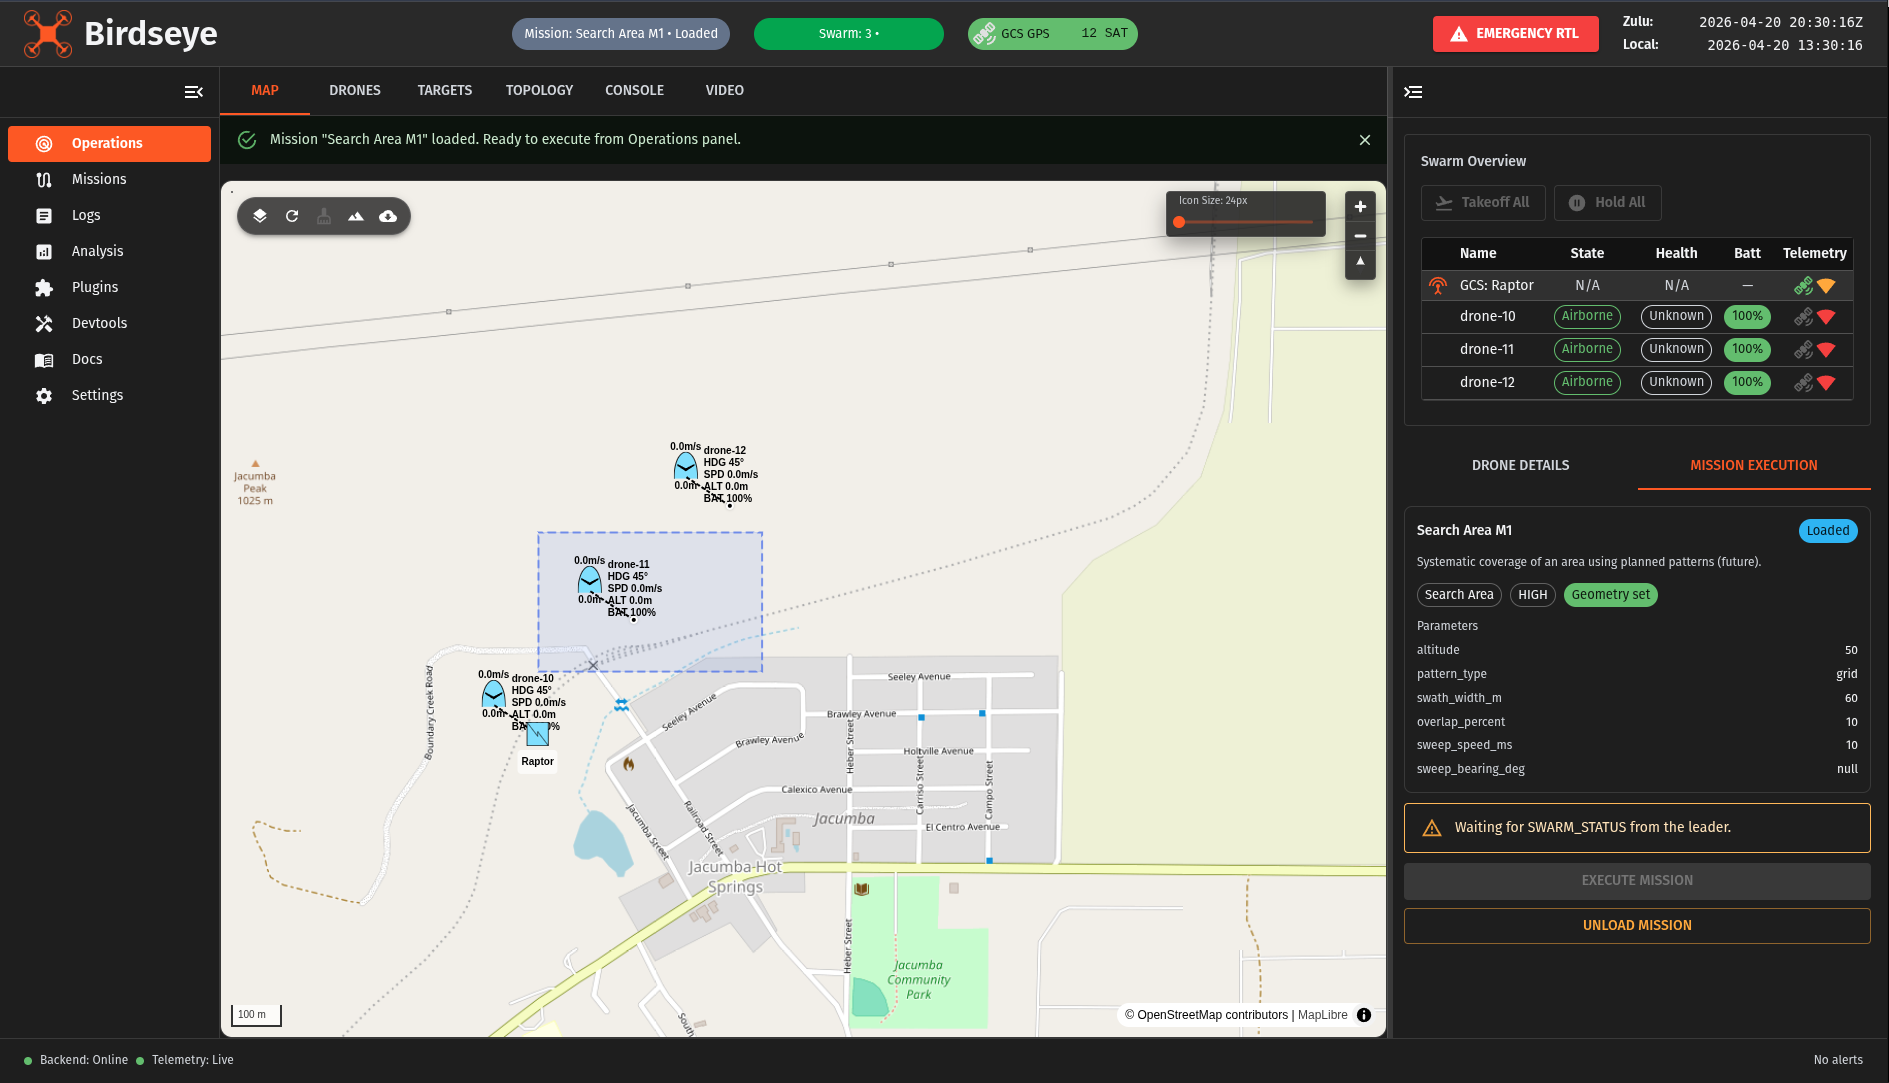The image size is (1889, 1083).
Task: Open the MISSION EXECUTION tab
Action: (1754, 465)
